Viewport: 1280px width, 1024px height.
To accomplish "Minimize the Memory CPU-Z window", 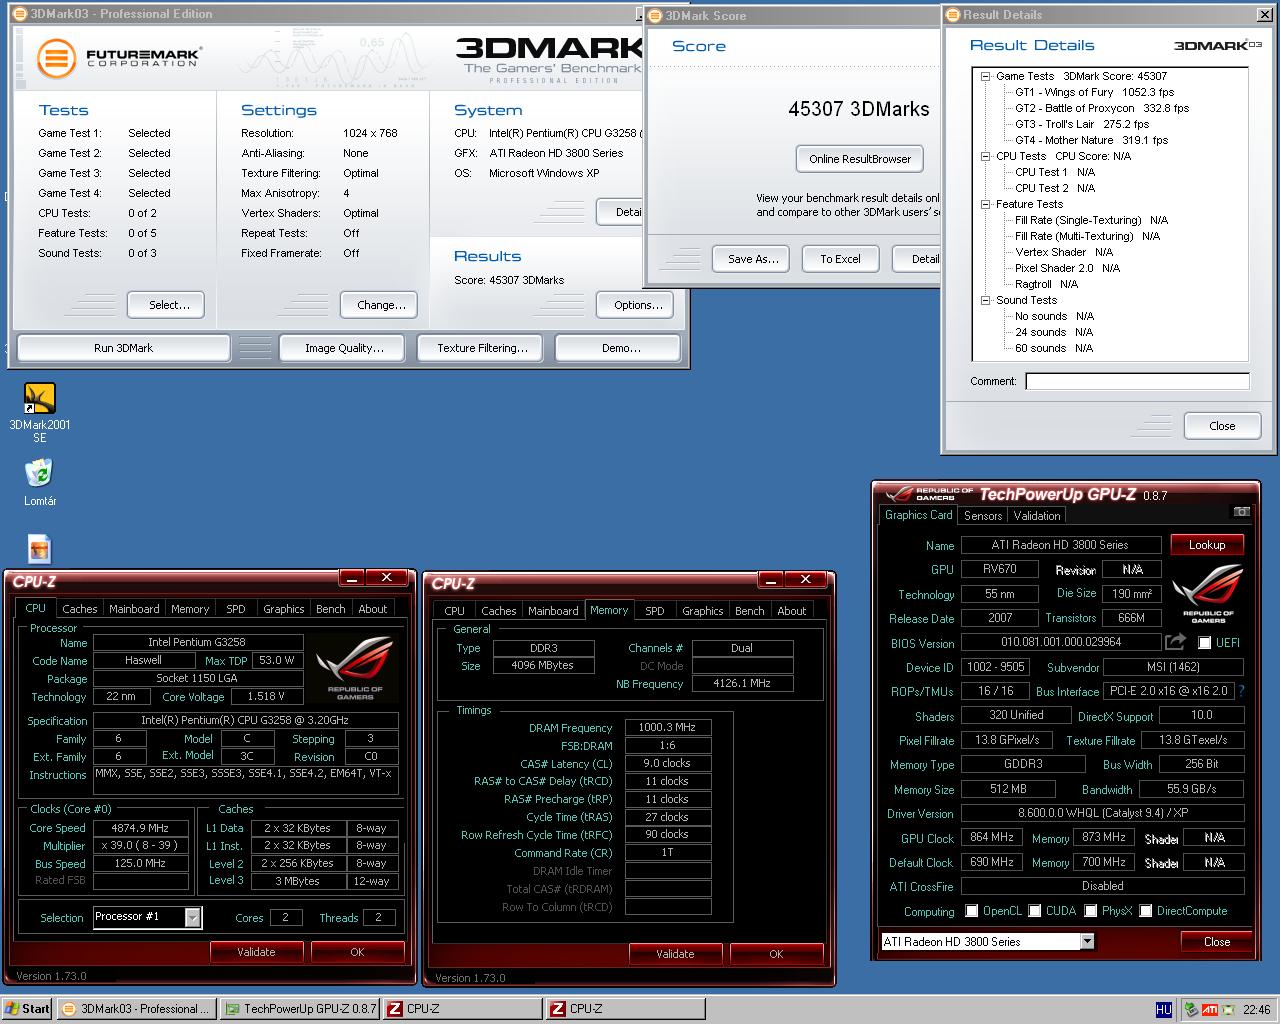I will pyautogui.click(x=770, y=580).
